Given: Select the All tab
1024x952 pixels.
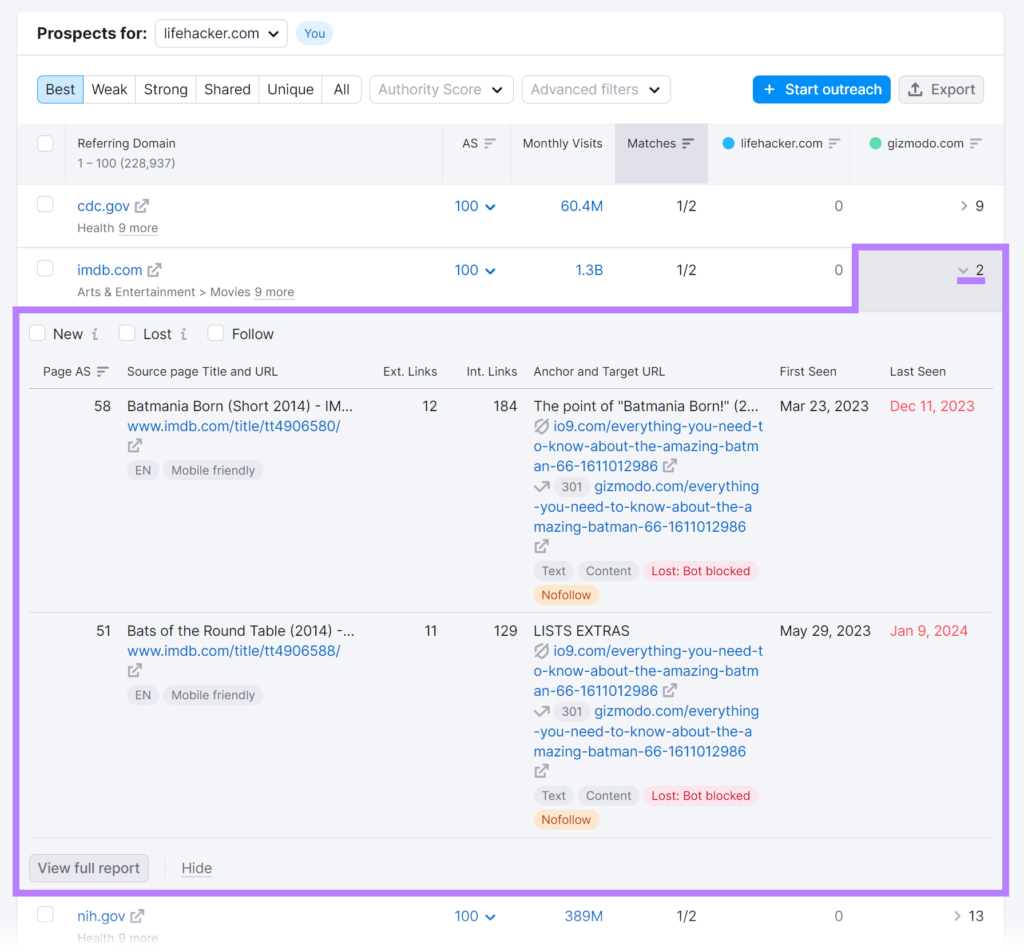Looking at the screenshot, I should pos(342,89).
